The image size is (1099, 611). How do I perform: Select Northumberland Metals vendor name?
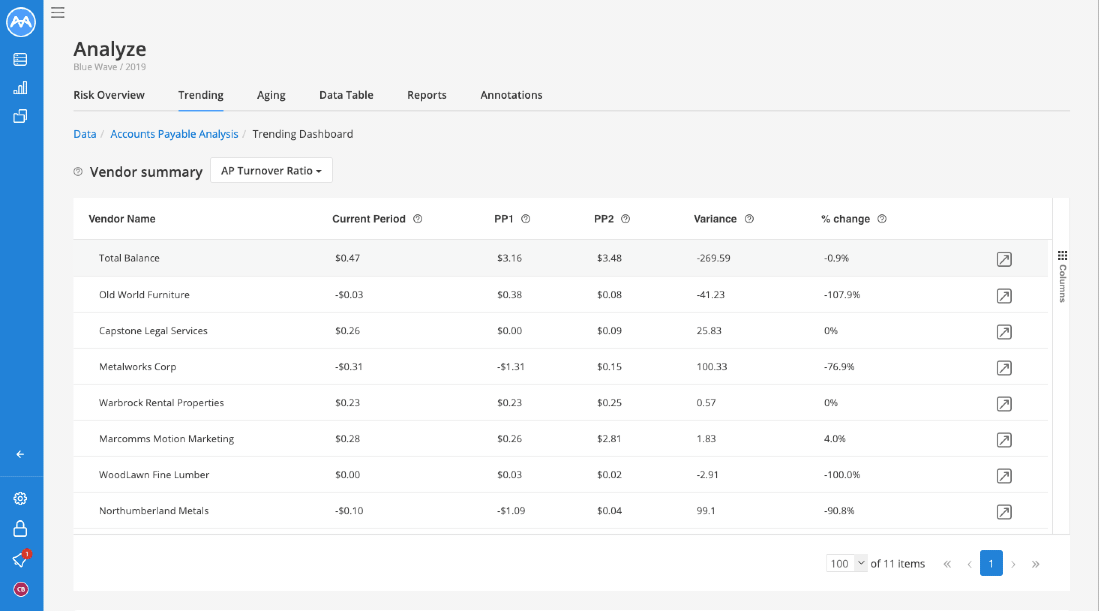pyautogui.click(x=154, y=511)
